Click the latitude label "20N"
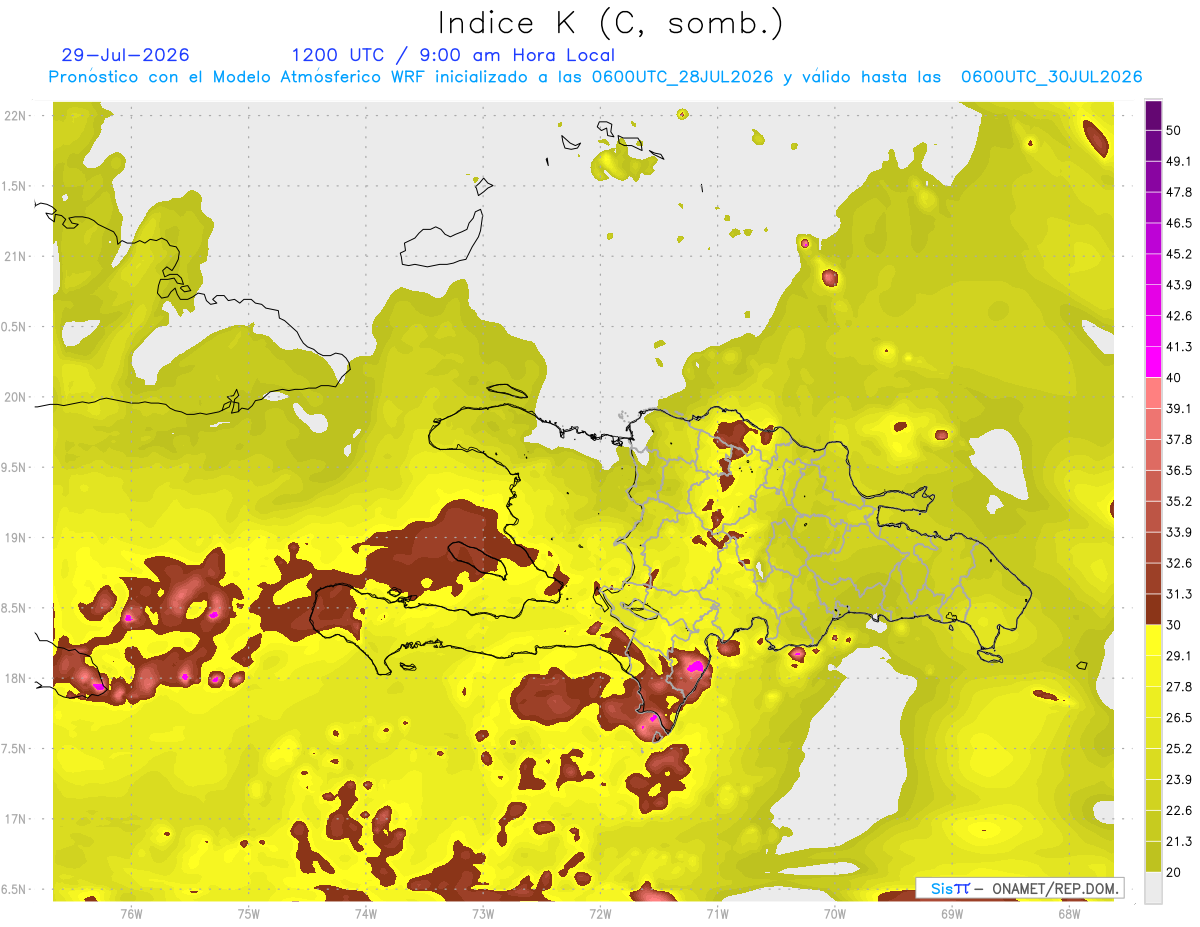Viewport: 1200px width, 927px height. click(x=17, y=398)
